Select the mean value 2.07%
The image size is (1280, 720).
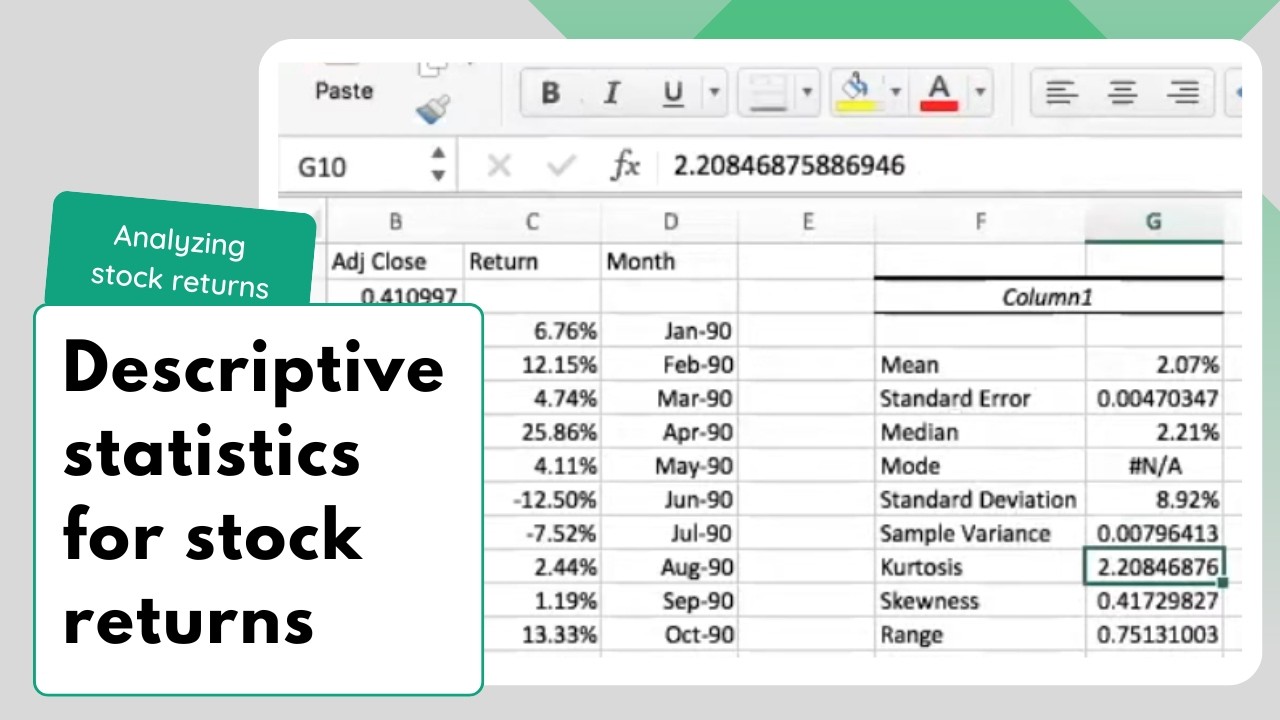point(1154,365)
